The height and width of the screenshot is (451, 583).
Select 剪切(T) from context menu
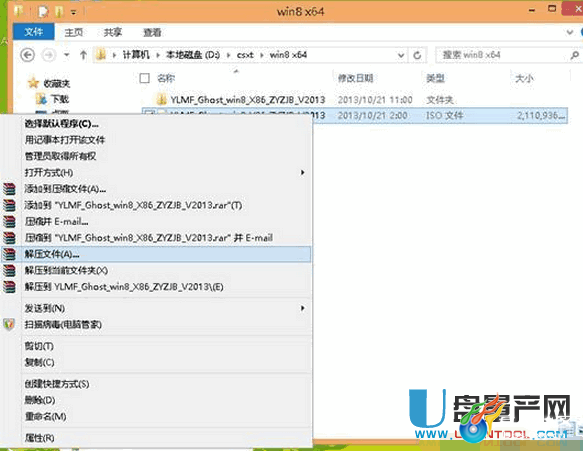click(39, 346)
